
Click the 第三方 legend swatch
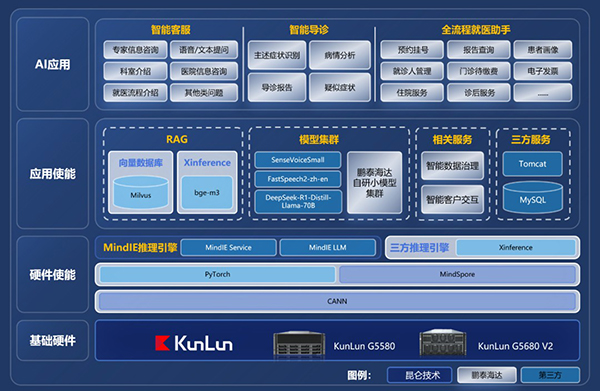coord(550,375)
